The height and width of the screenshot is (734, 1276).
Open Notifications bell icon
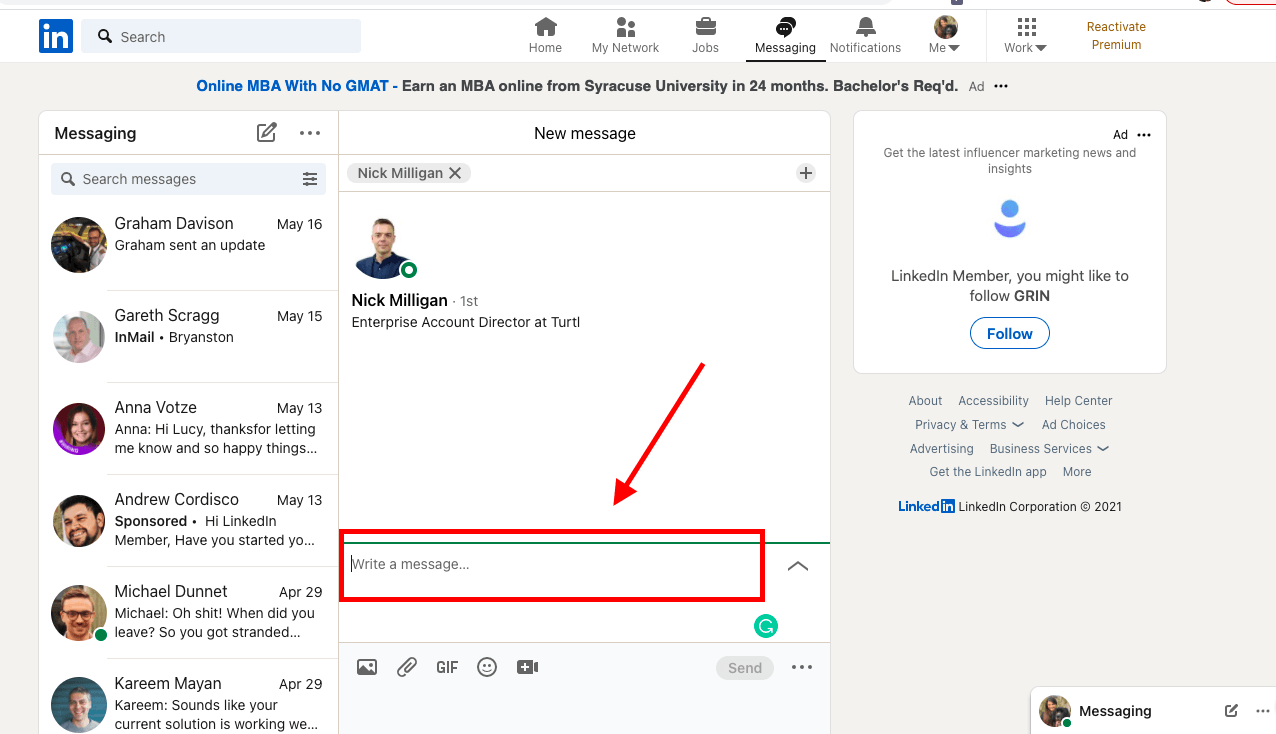click(x=865, y=27)
